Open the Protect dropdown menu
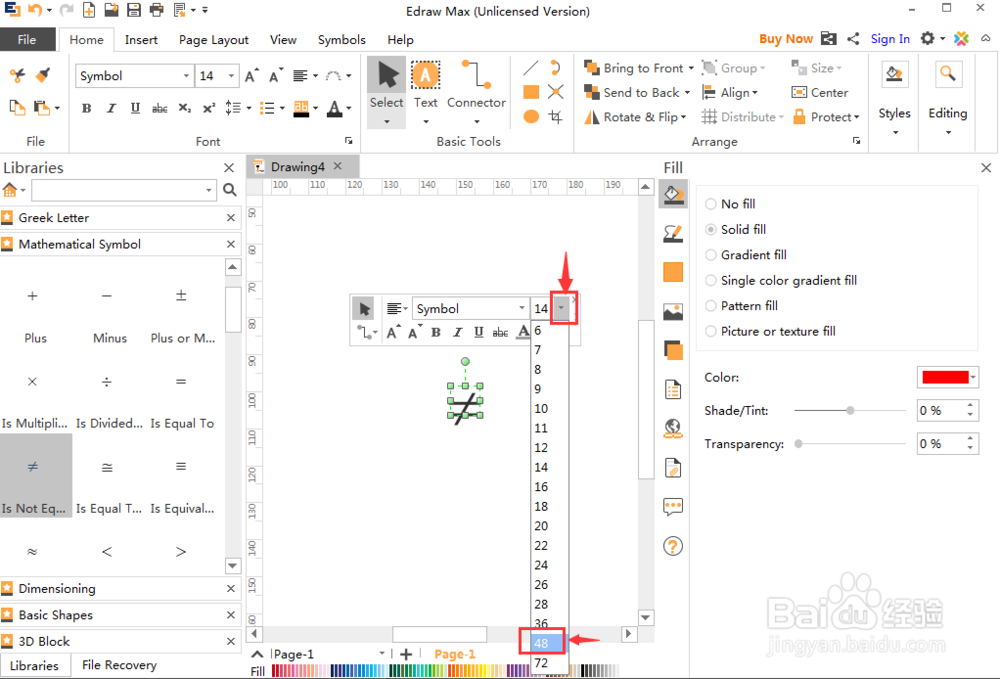This screenshot has height=679, width=1000. pos(826,117)
